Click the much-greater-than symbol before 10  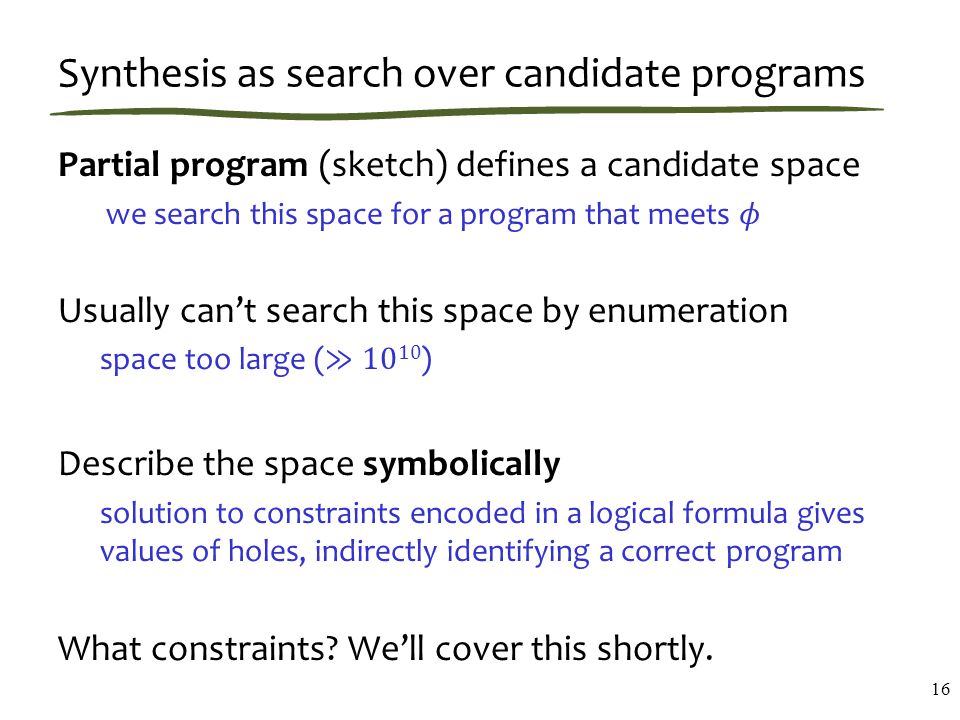[339, 360]
